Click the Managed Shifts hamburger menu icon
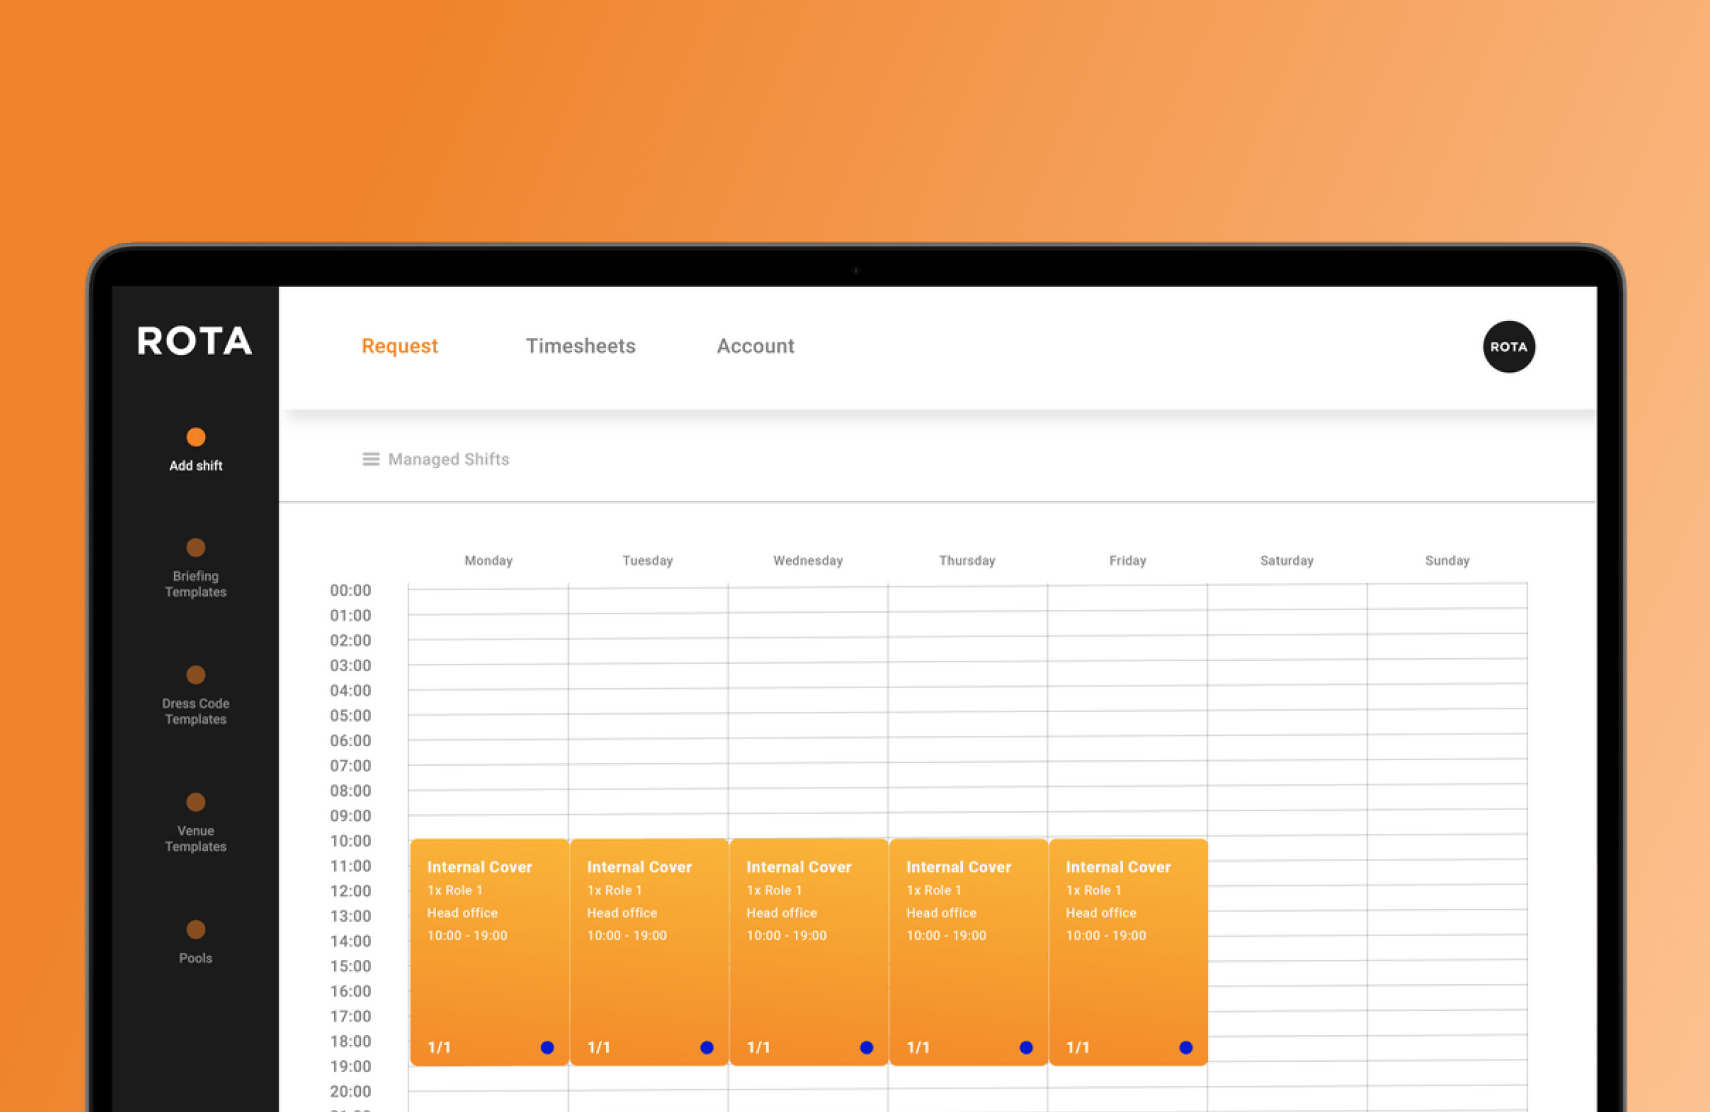Viewport: 1710px width, 1112px height. [x=371, y=459]
